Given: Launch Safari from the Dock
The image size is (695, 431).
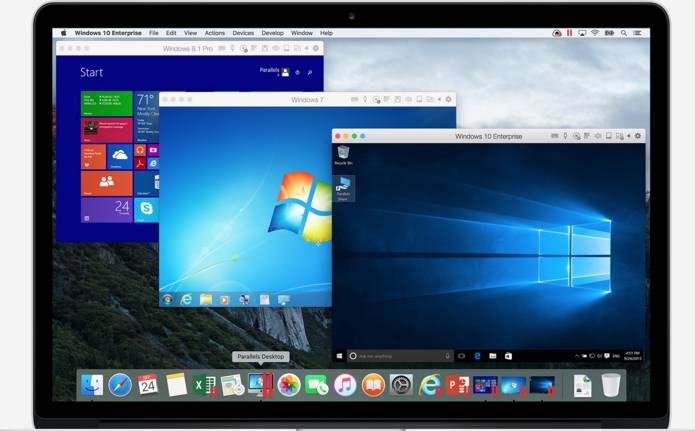Looking at the screenshot, I should point(120,385).
